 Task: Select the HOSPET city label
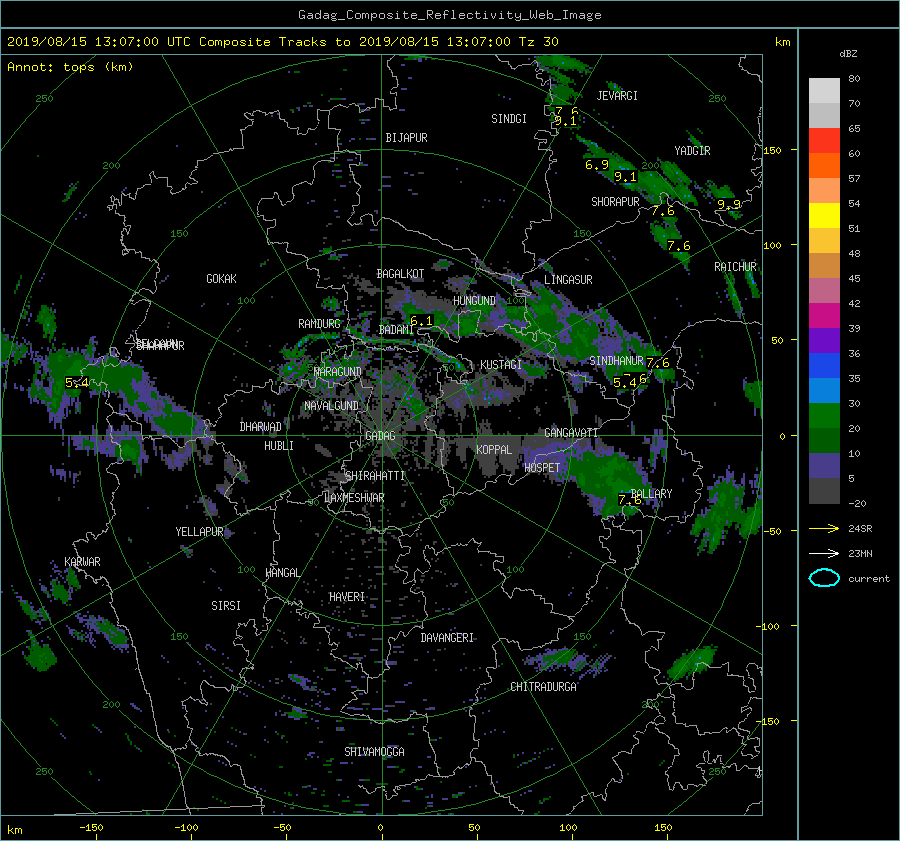(542, 468)
